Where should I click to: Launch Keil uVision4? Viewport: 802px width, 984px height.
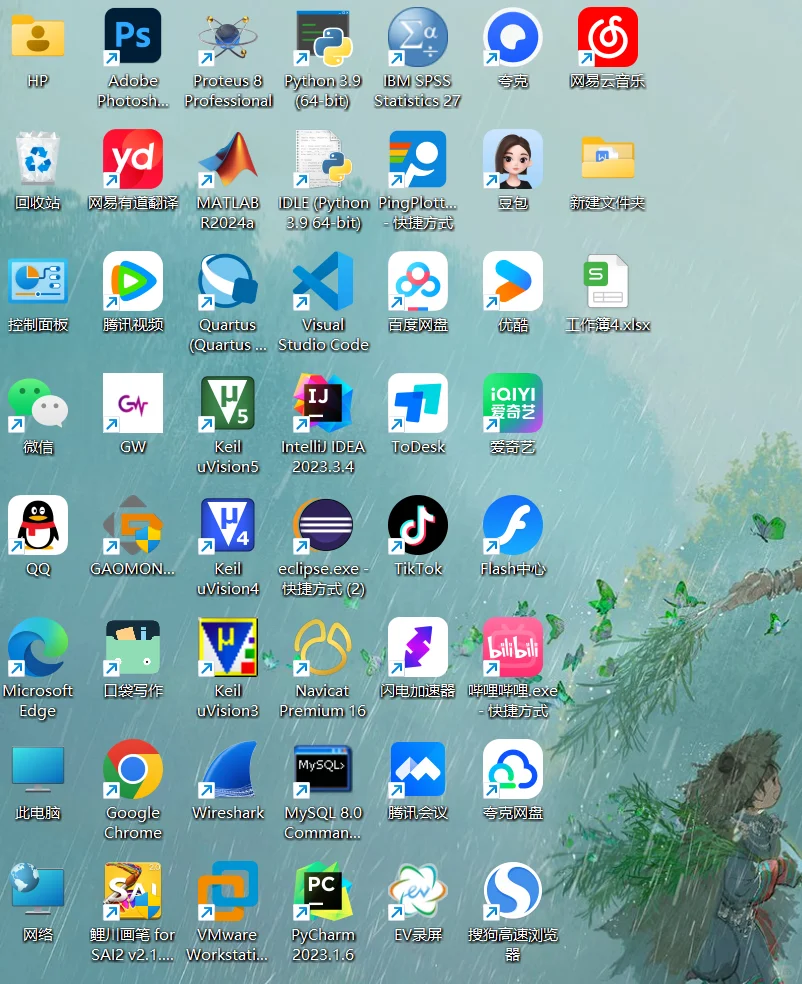click(228, 525)
